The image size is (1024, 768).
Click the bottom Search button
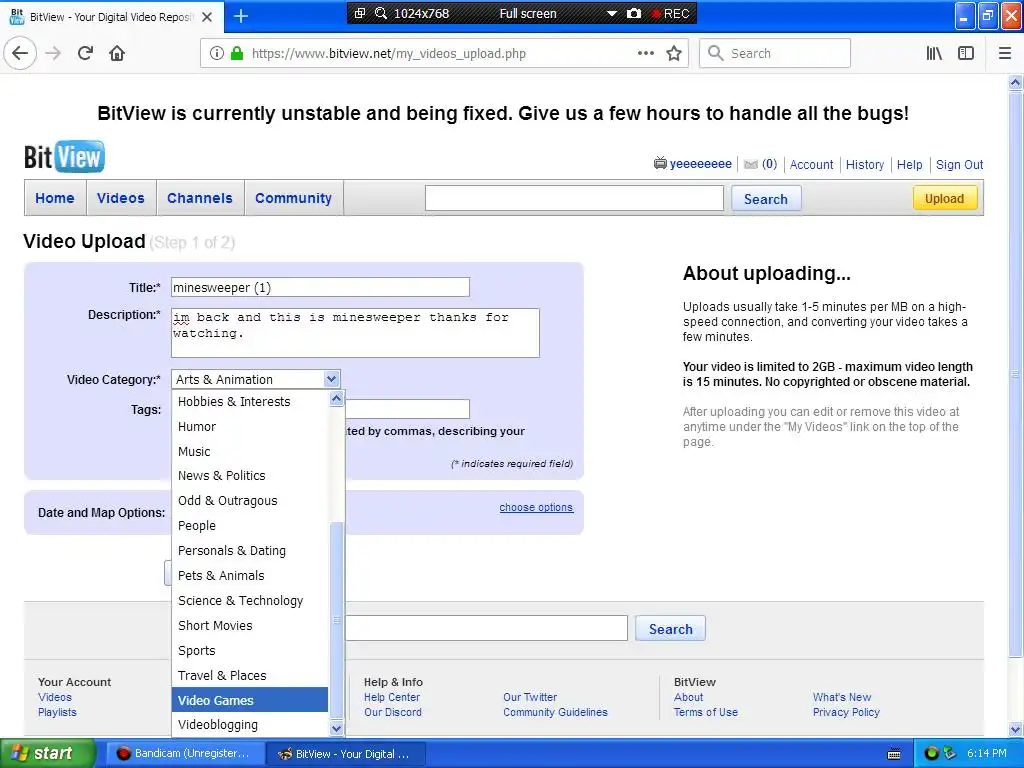[x=670, y=629]
